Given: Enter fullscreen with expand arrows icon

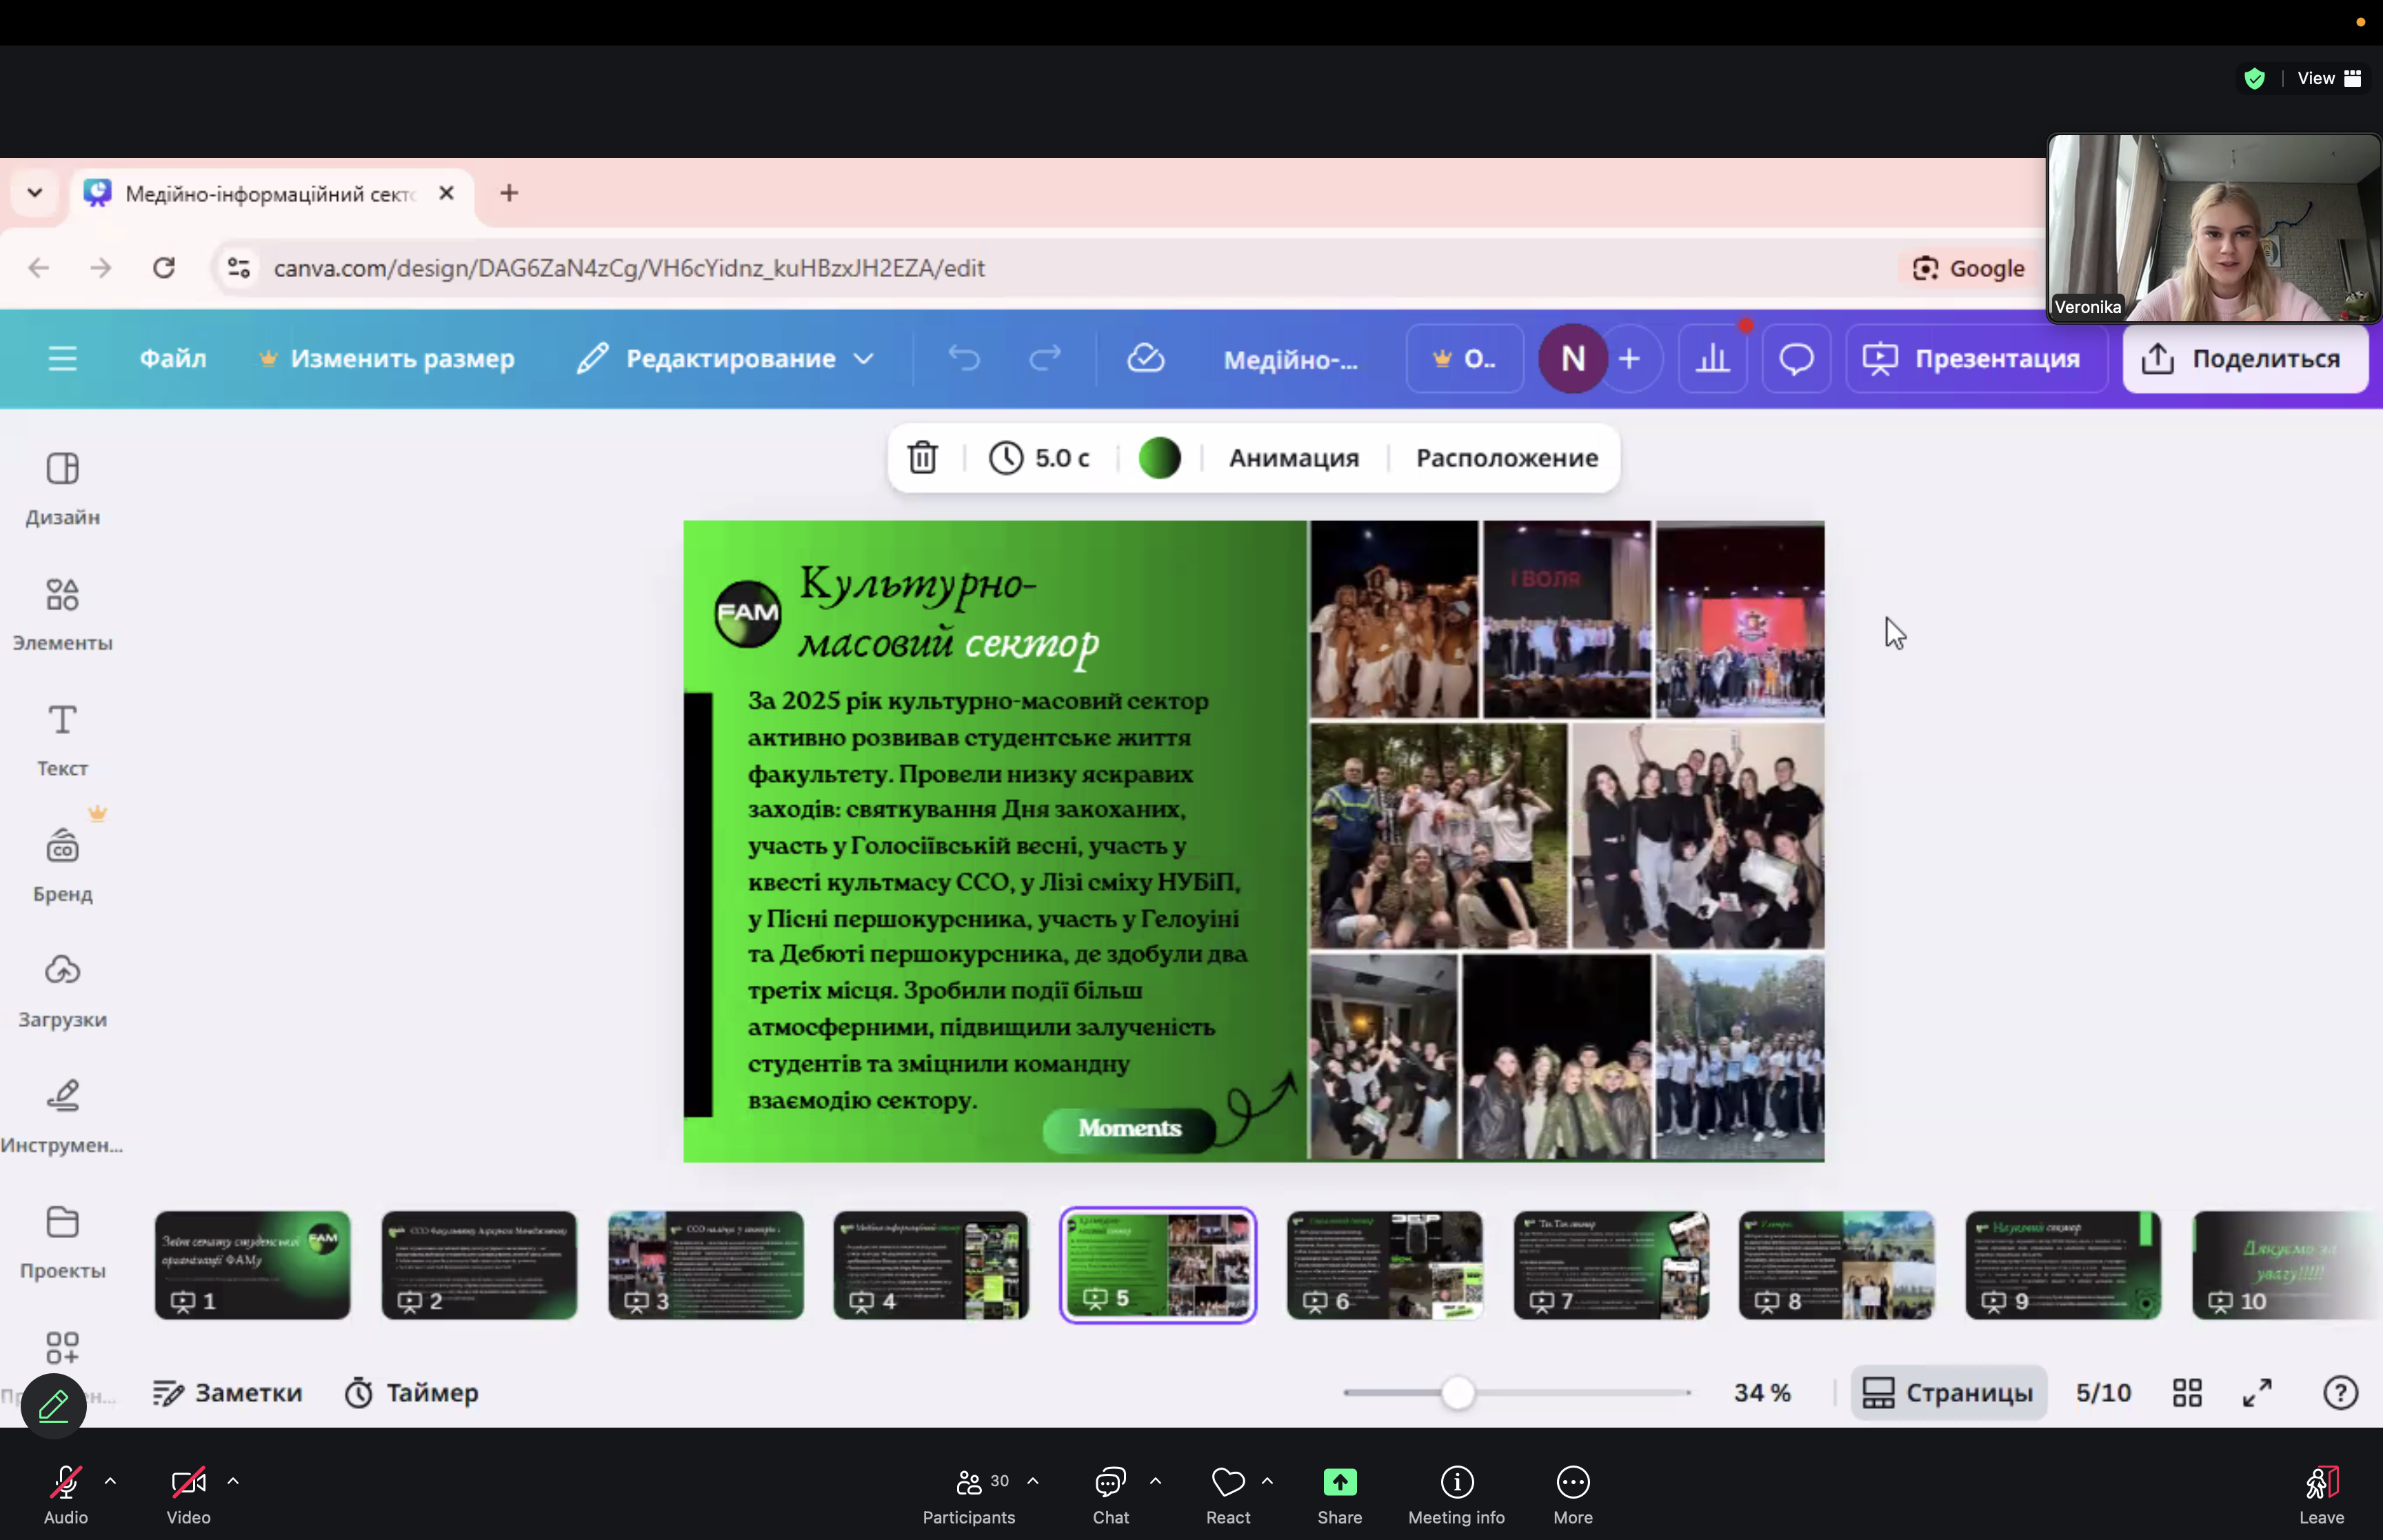Looking at the screenshot, I should click(2257, 1392).
